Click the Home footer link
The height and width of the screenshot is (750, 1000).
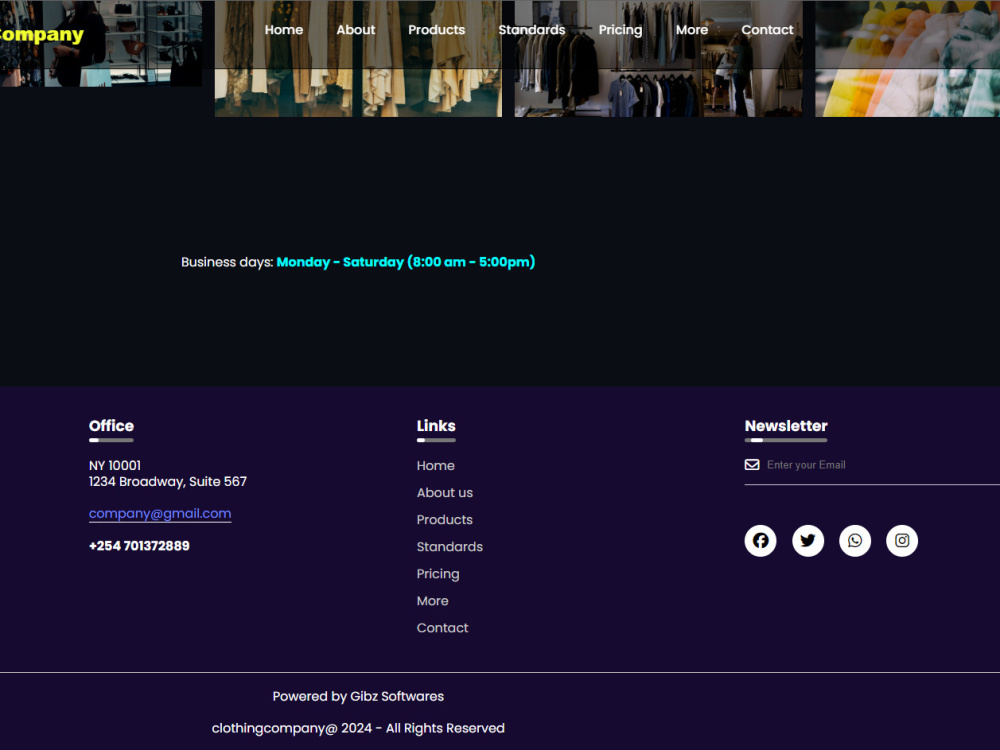point(436,466)
